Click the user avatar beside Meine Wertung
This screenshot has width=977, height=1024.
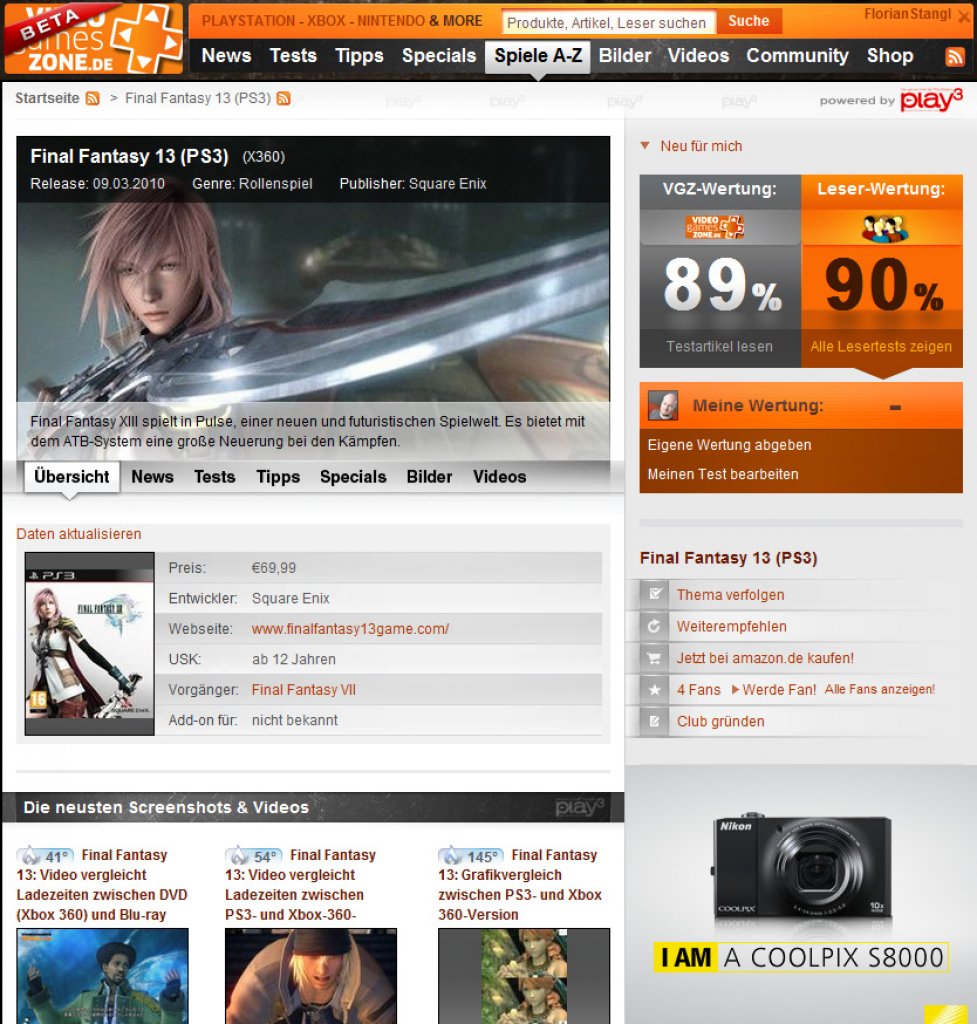coord(663,406)
